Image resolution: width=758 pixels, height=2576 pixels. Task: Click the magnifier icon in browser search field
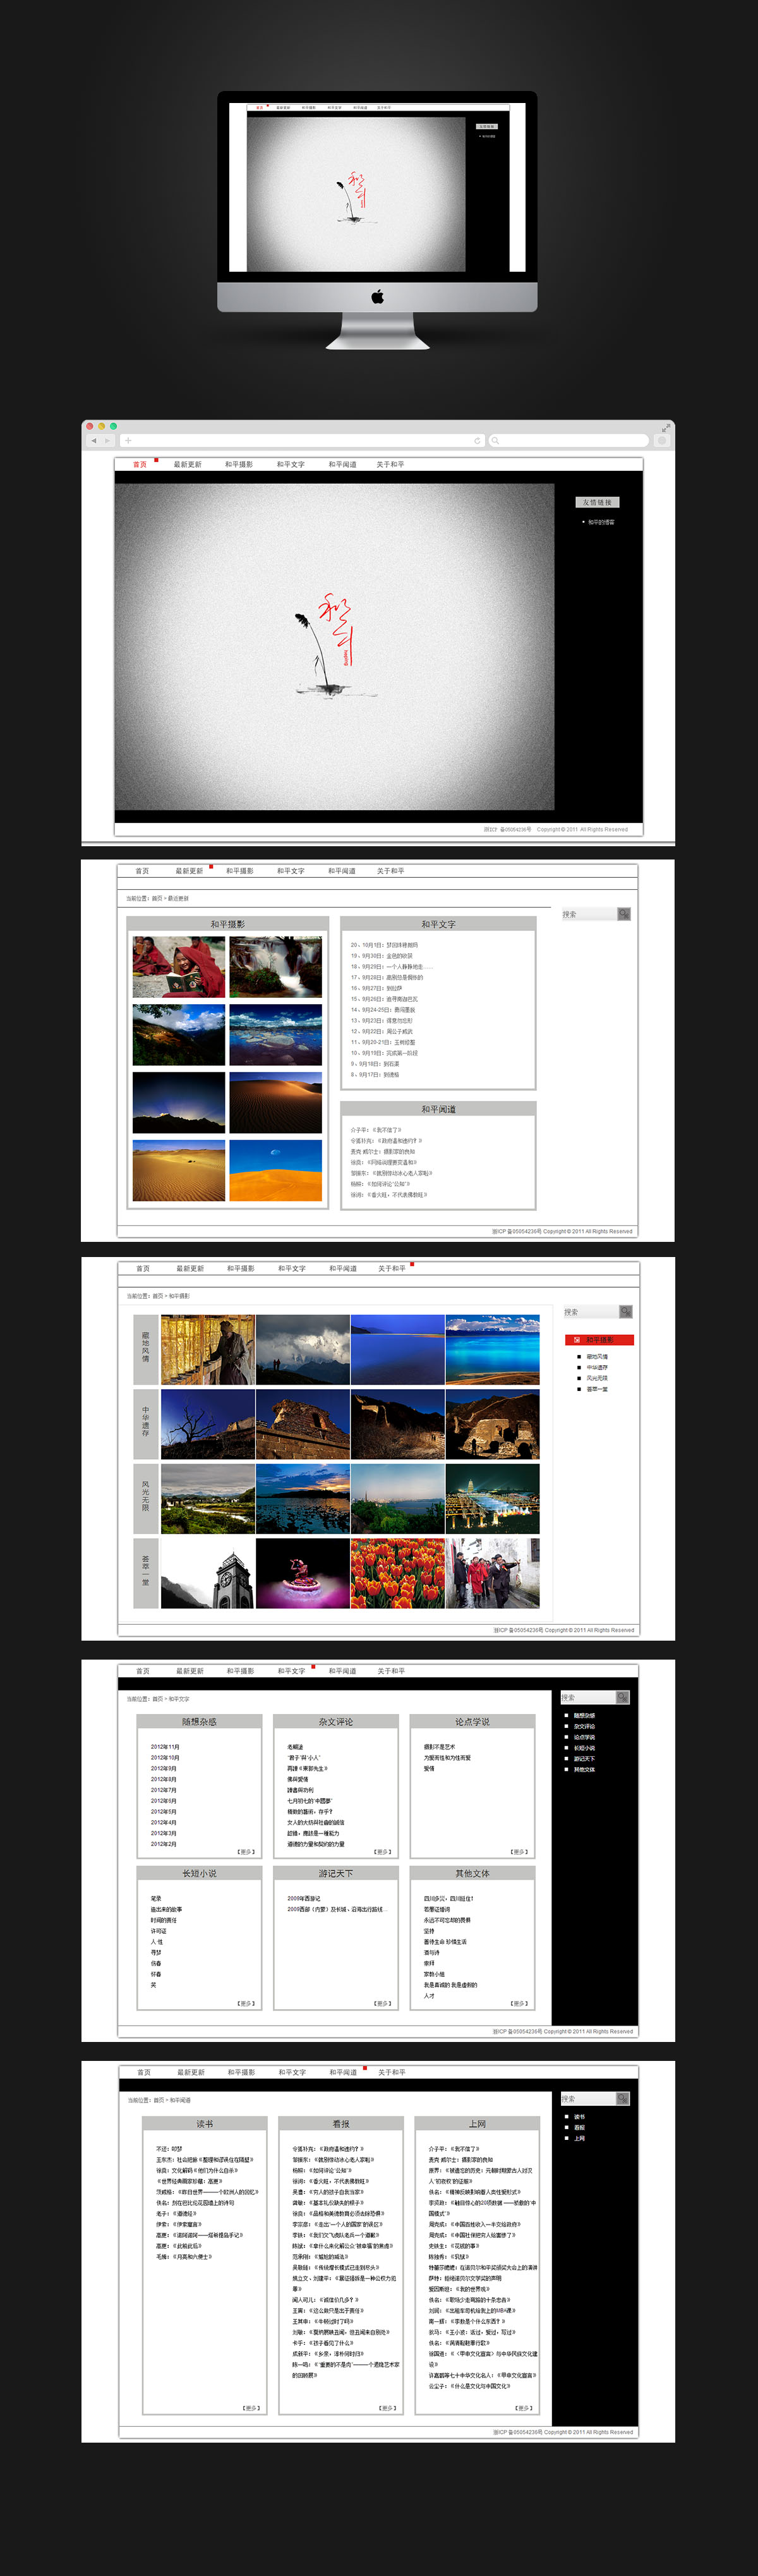496,441
